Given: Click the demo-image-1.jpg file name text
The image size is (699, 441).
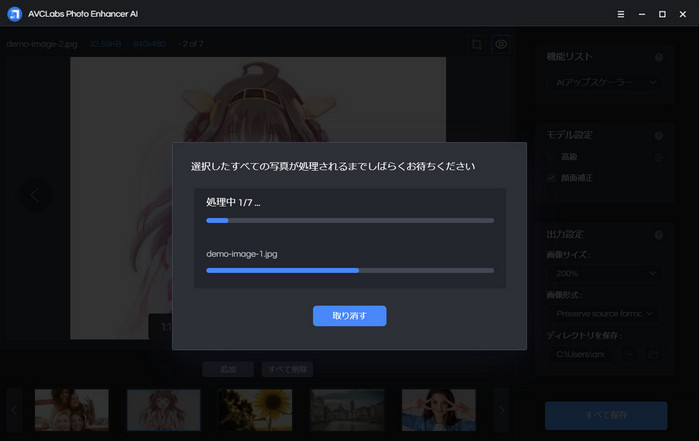Looking at the screenshot, I should coord(242,254).
